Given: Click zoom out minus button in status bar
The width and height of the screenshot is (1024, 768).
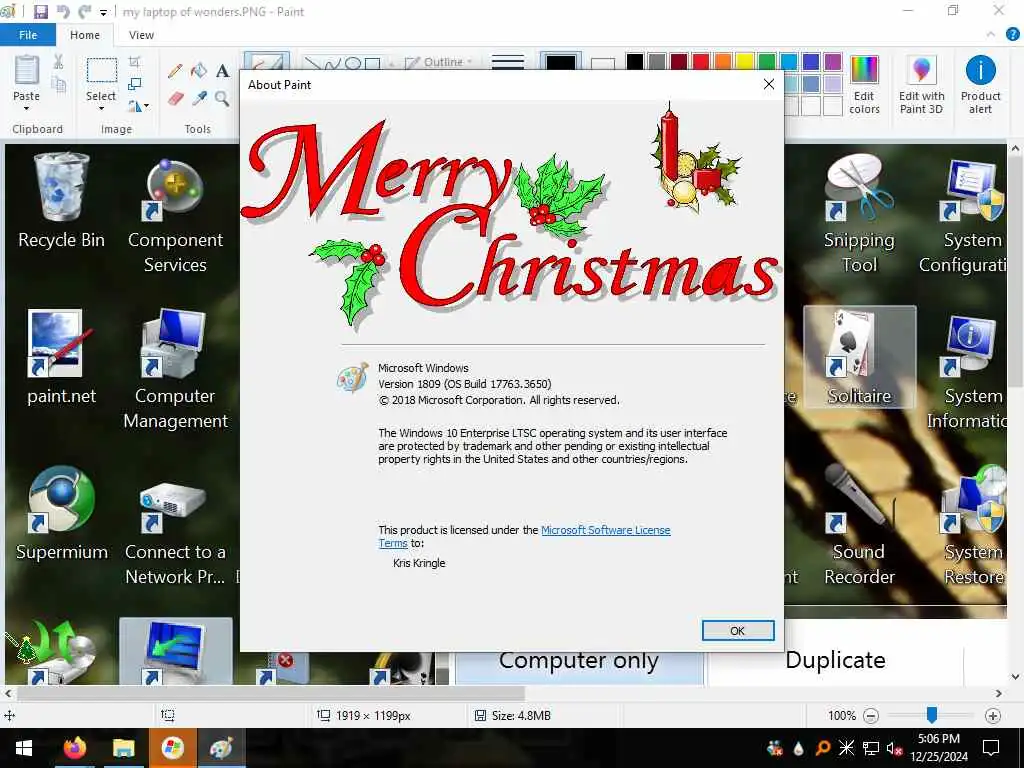Looking at the screenshot, I should click(871, 716).
